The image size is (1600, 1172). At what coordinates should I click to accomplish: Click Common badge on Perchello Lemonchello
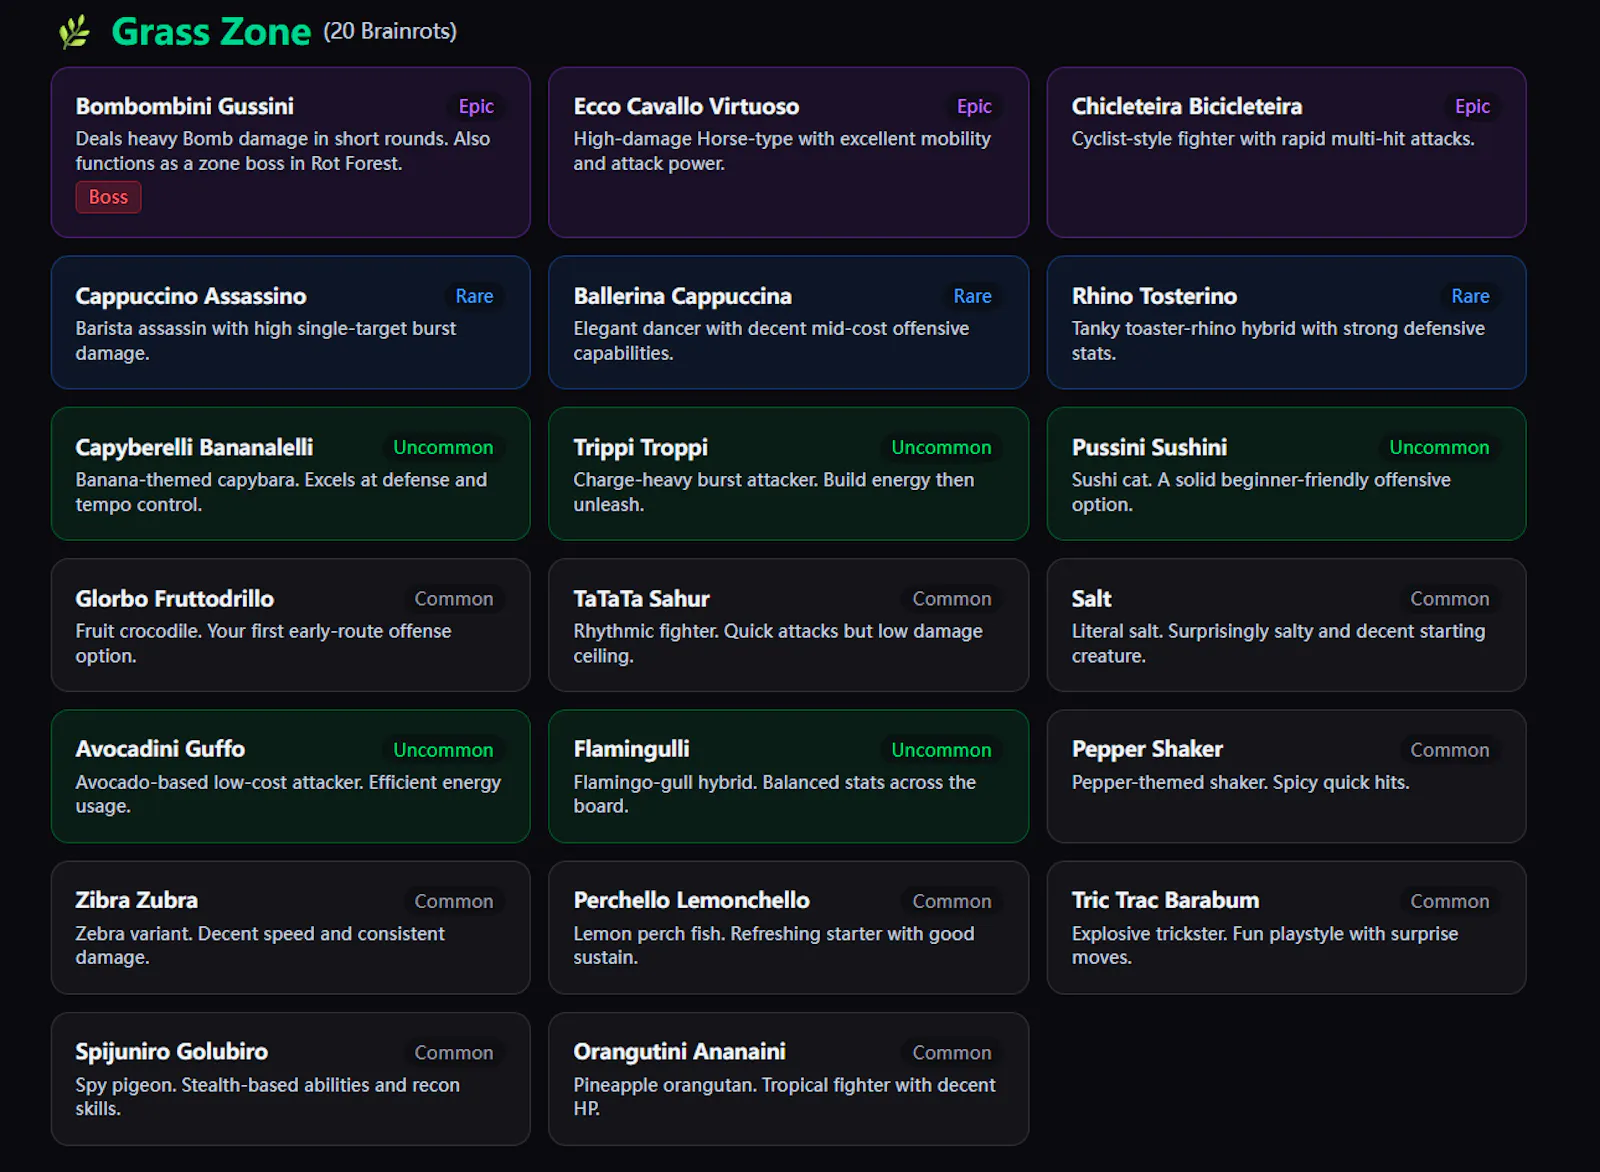[x=952, y=901]
